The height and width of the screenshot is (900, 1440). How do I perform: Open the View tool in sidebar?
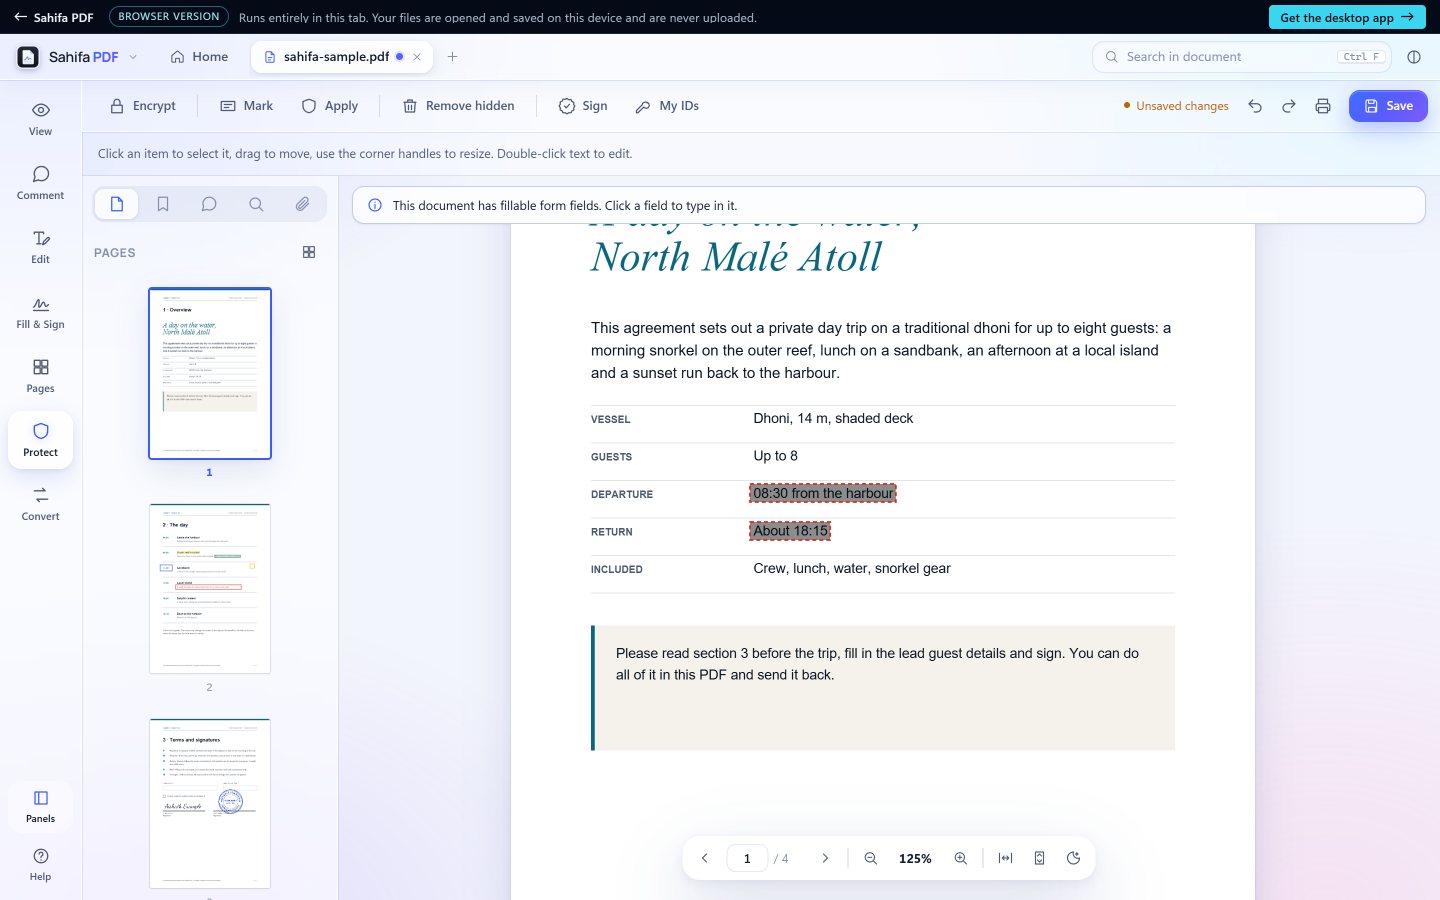40,118
